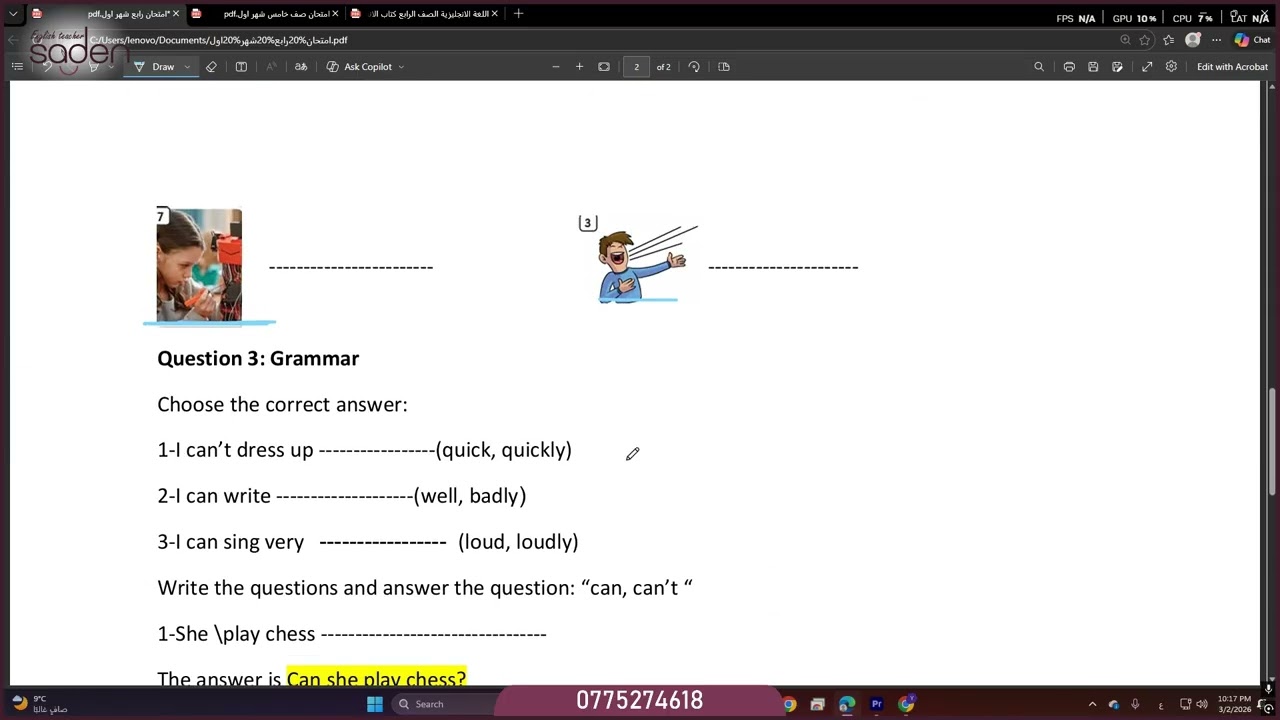Click the address bar file path
Screen dimensions: 1280x720
pos(218,40)
